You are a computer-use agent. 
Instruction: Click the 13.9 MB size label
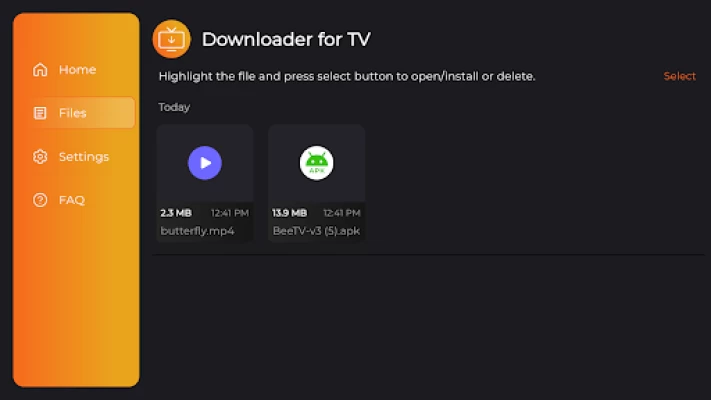pos(289,213)
